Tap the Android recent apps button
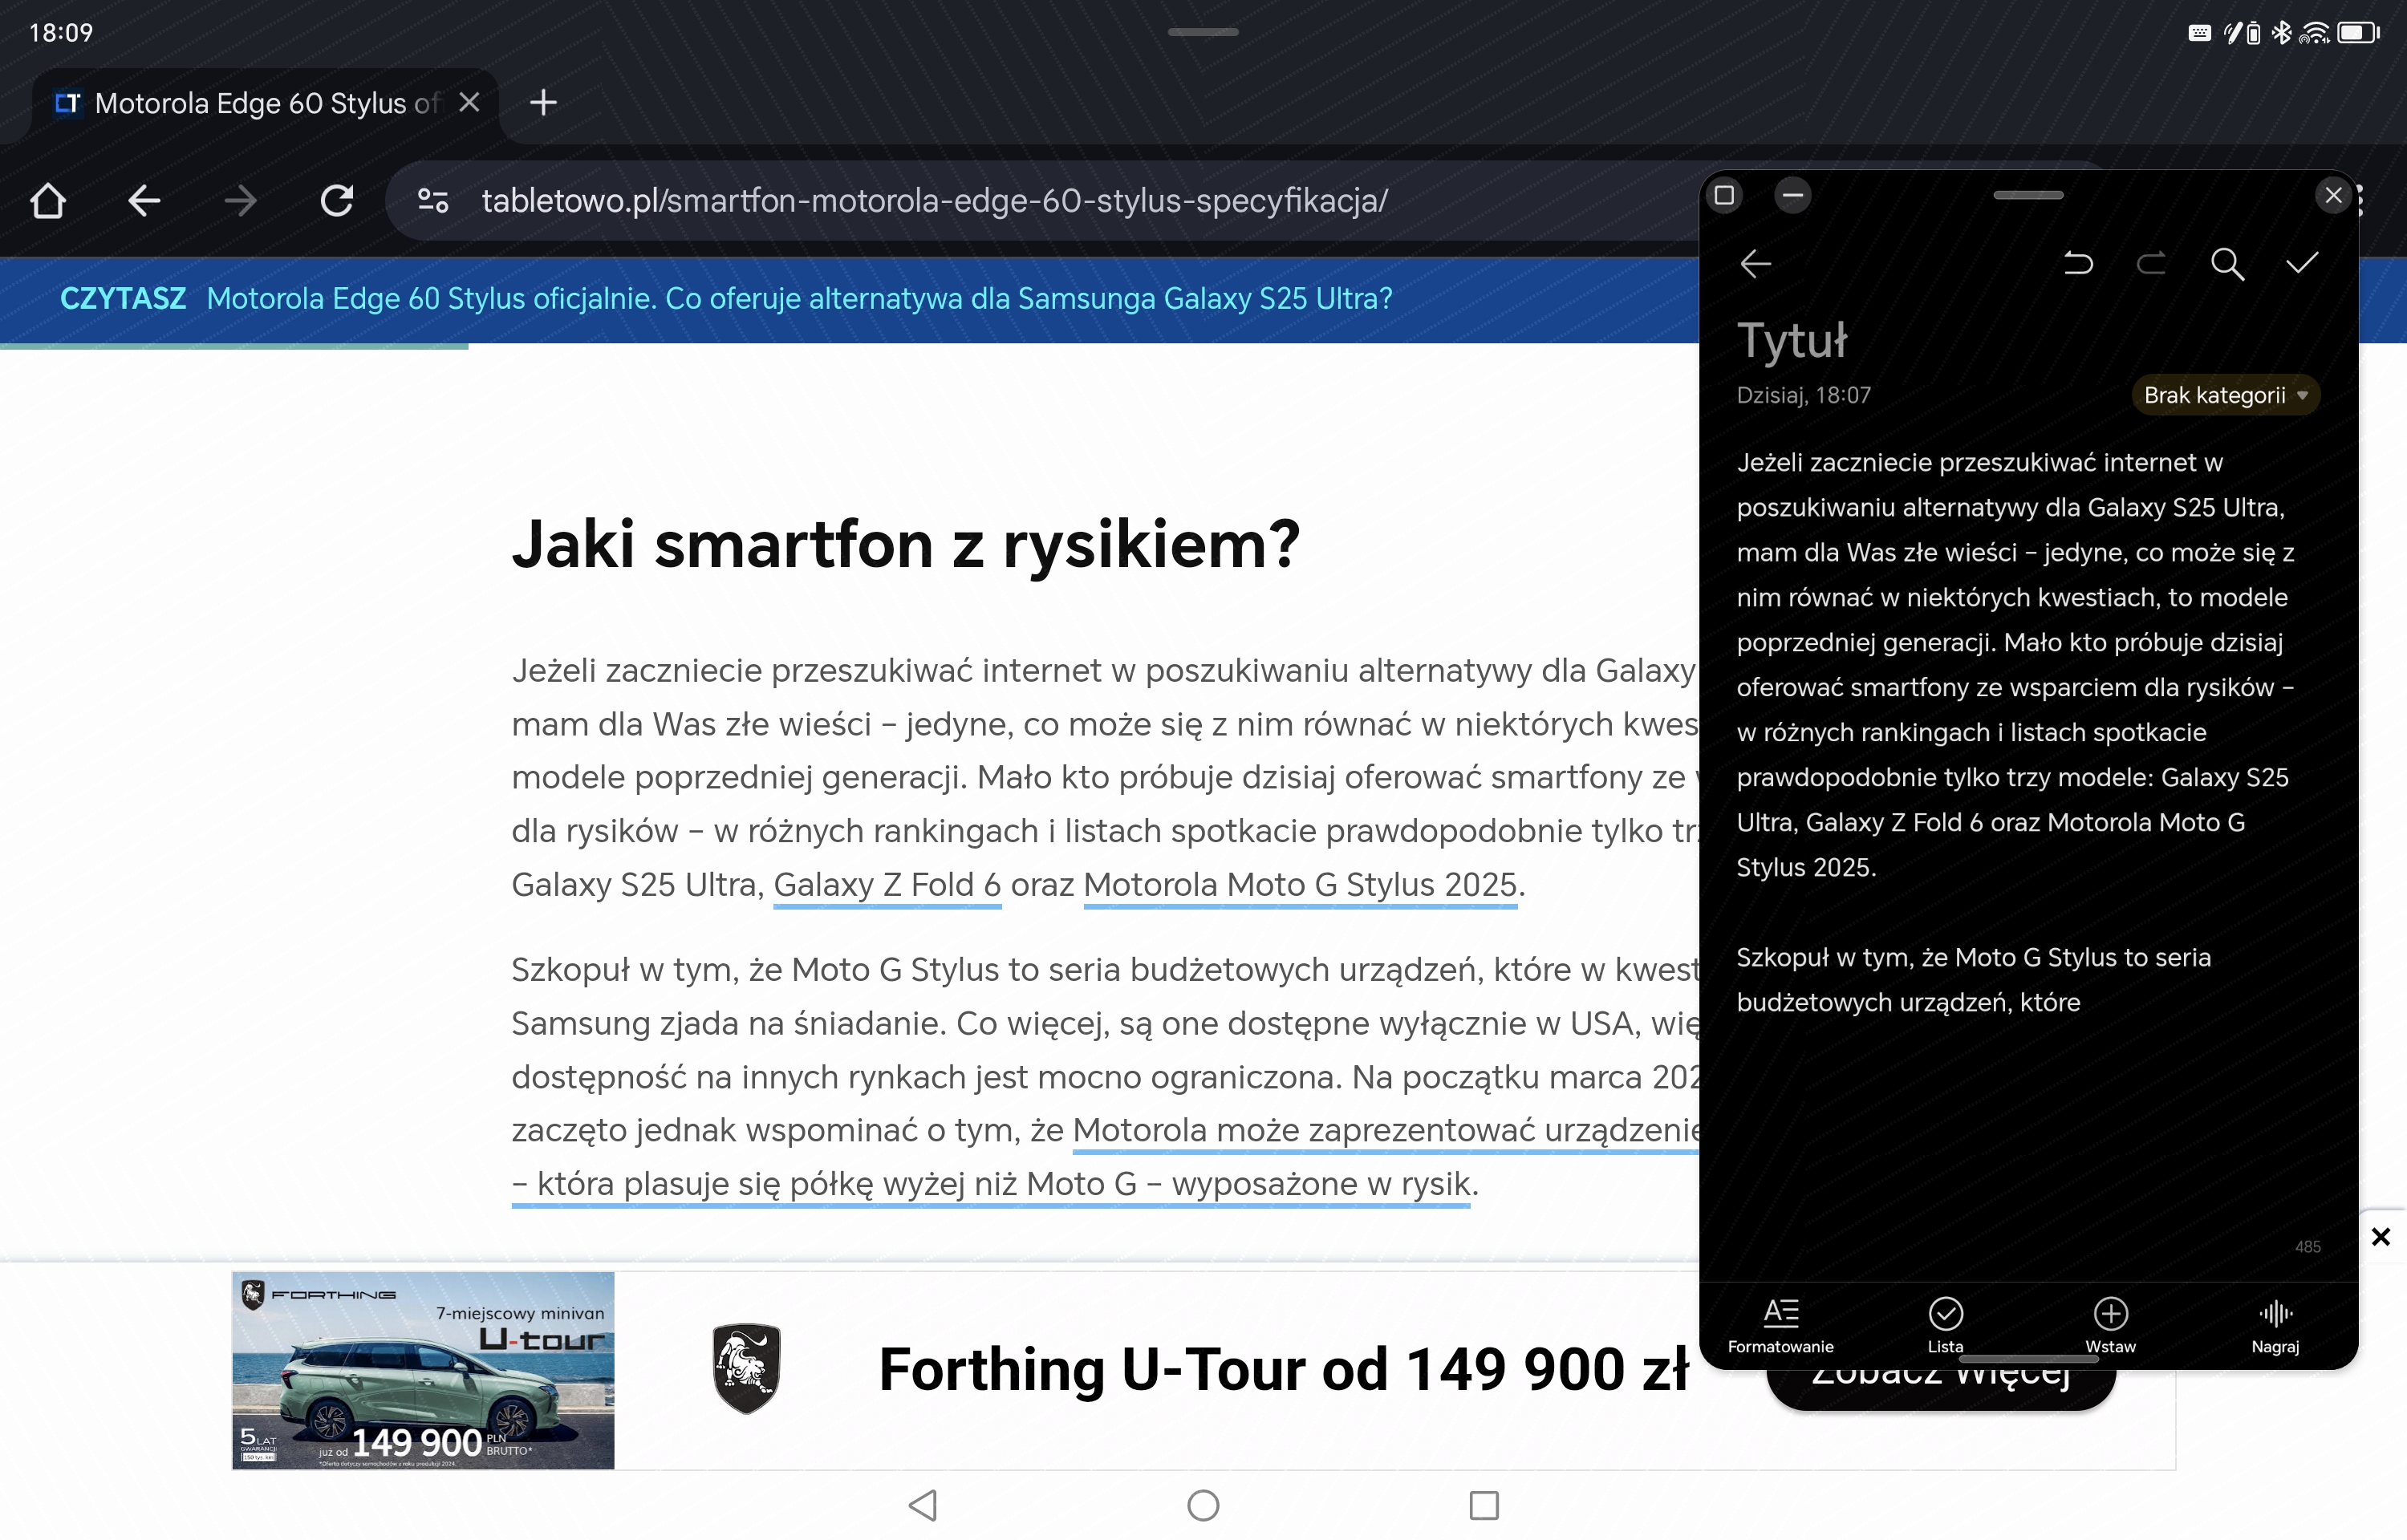Screen dimensions: 2407x1540 (x=1484, y=1505)
